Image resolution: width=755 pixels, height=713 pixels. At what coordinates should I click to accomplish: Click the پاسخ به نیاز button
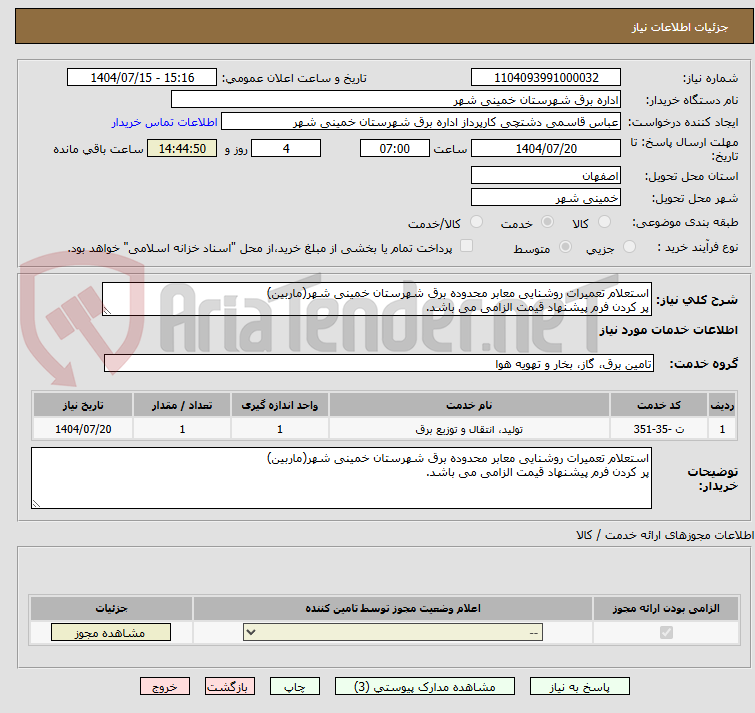(x=579, y=687)
